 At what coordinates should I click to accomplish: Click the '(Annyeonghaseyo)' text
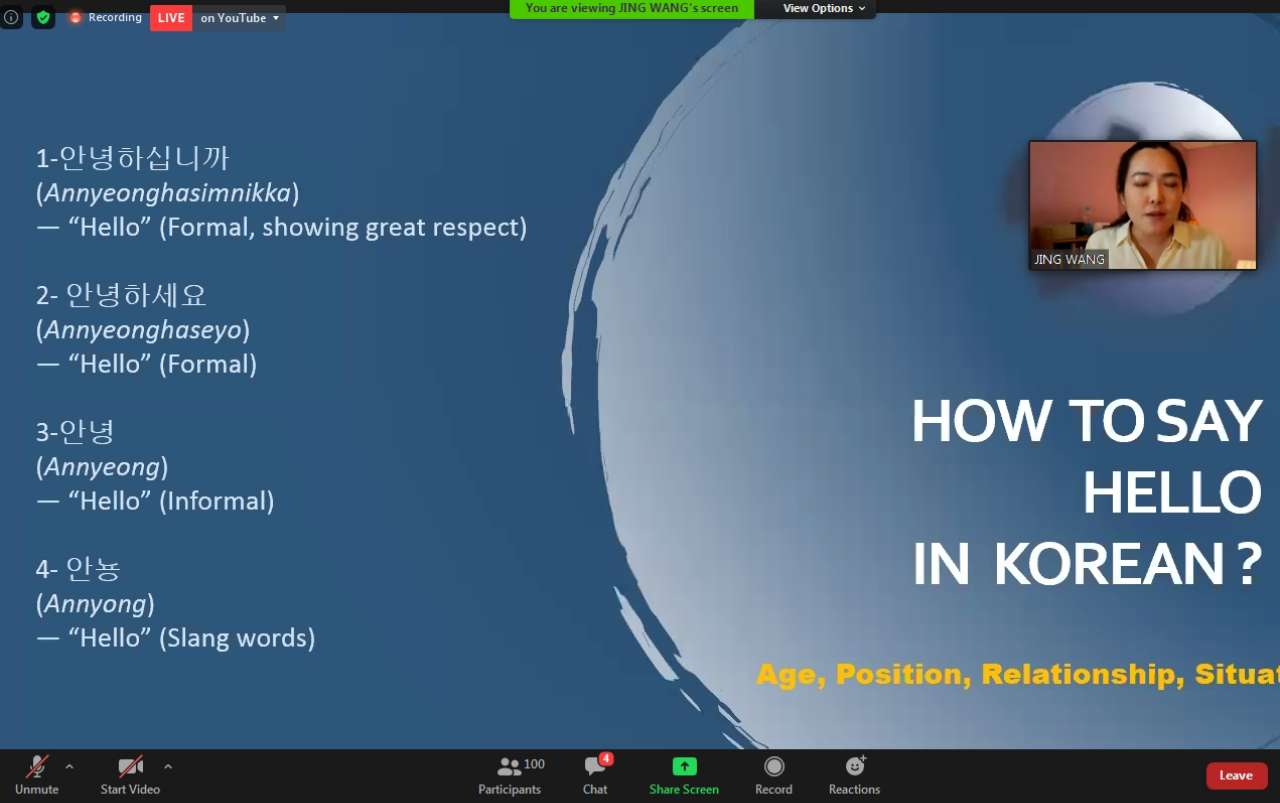point(143,329)
